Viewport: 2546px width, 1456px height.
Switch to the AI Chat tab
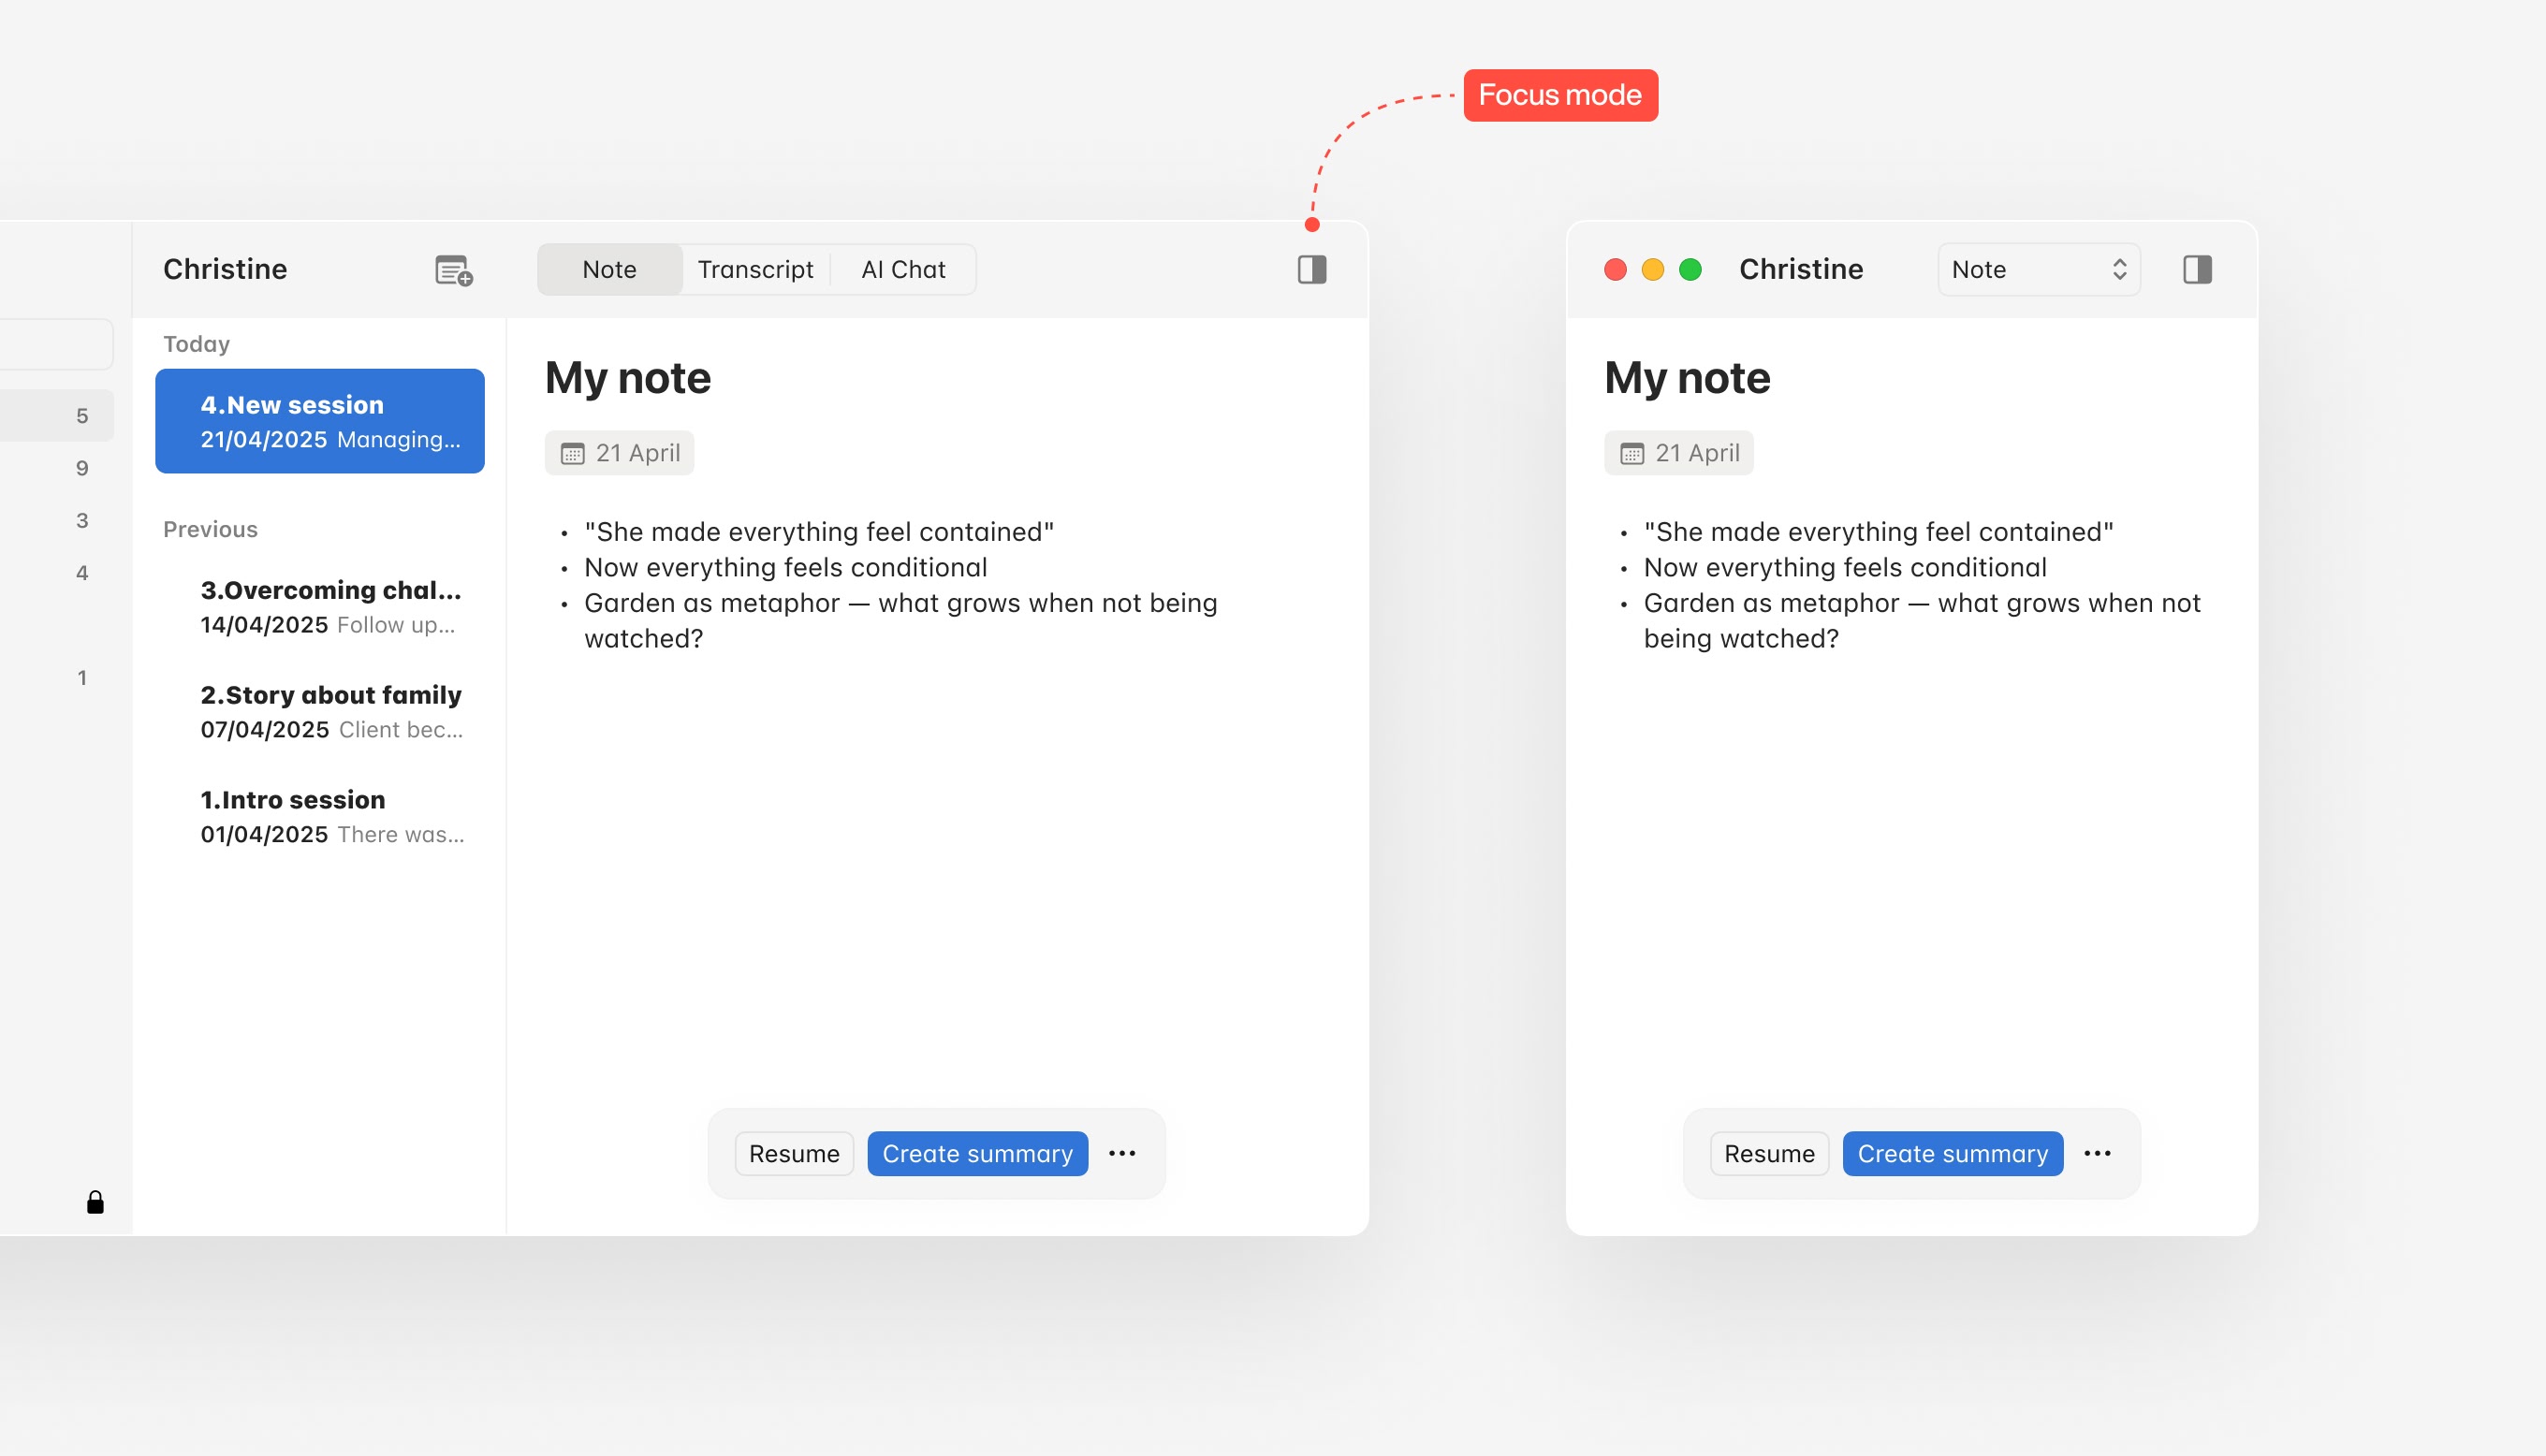point(903,270)
